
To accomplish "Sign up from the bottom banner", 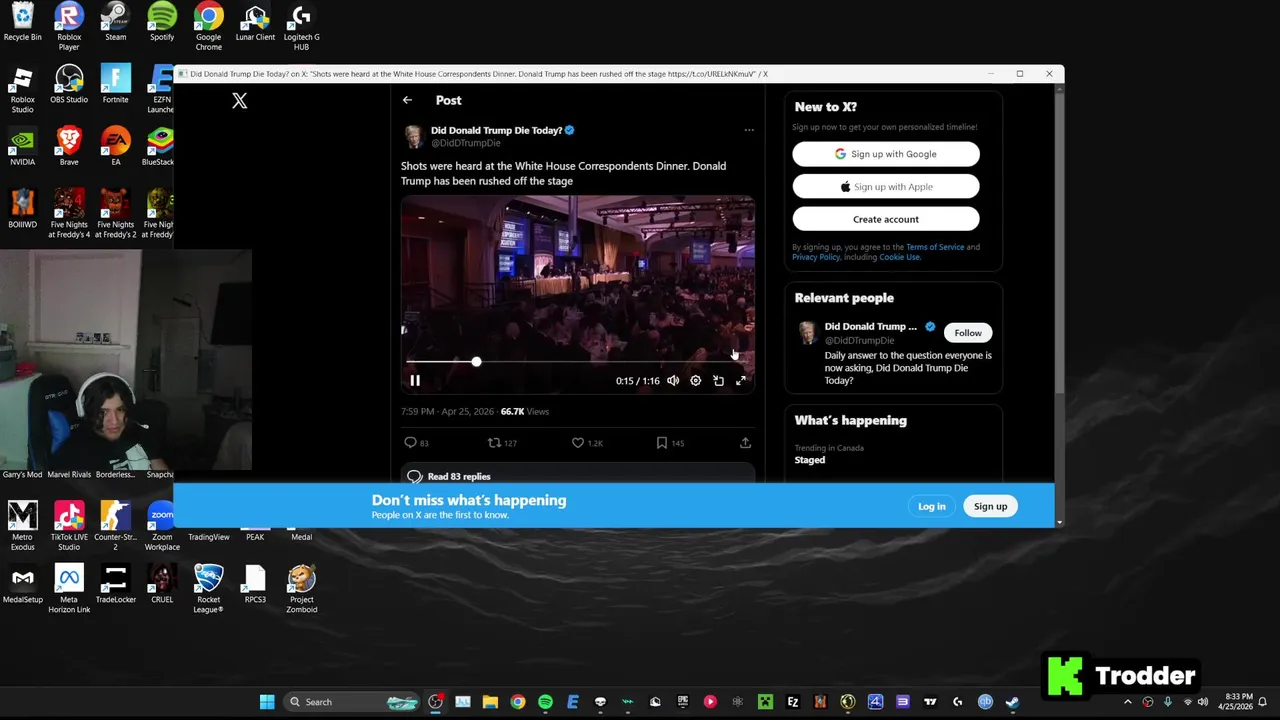I will click(x=990, y=506).
